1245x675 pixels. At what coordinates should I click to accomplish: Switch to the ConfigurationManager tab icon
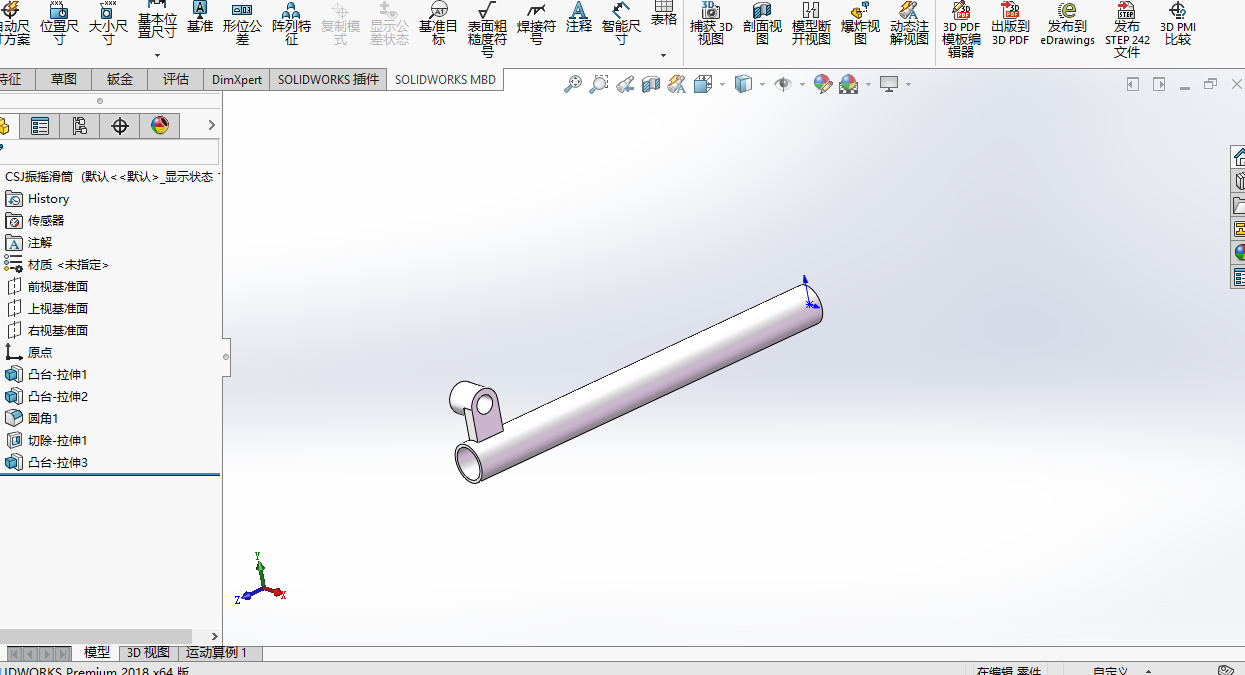click(x=80, y=125)
